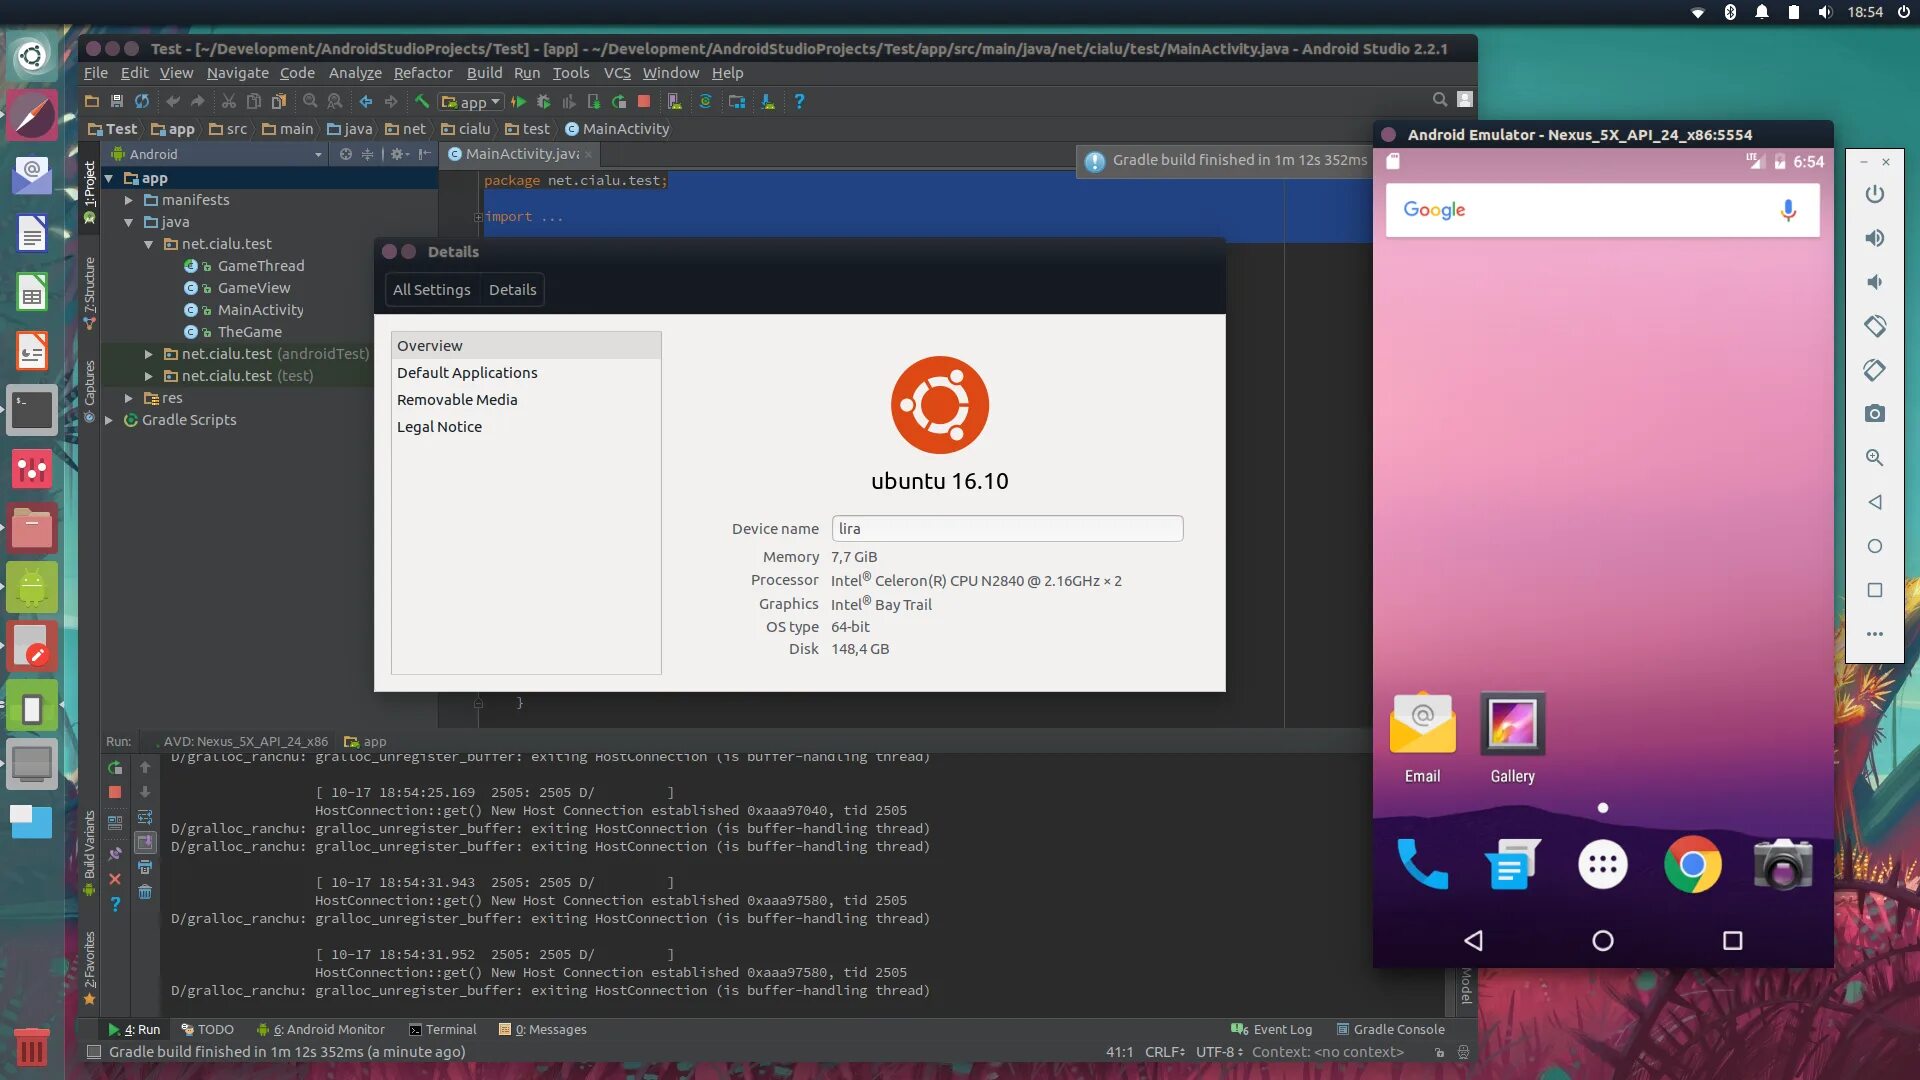Open the Android project view dropdown

pos(218,154)
